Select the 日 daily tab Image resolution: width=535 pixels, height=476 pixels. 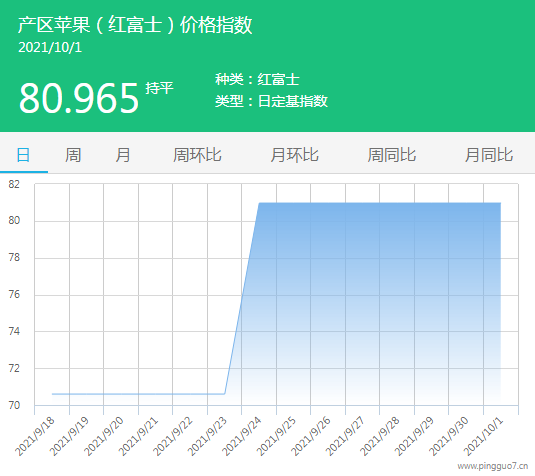(23, 155)
